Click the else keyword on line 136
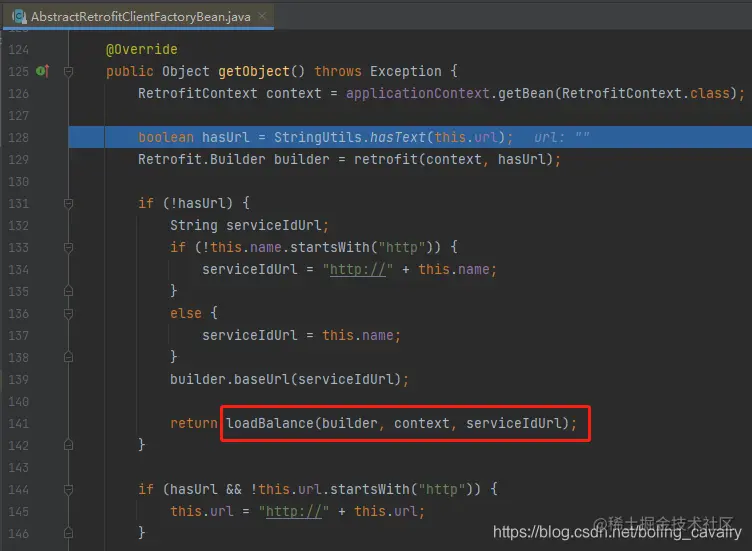 (186, 314)
